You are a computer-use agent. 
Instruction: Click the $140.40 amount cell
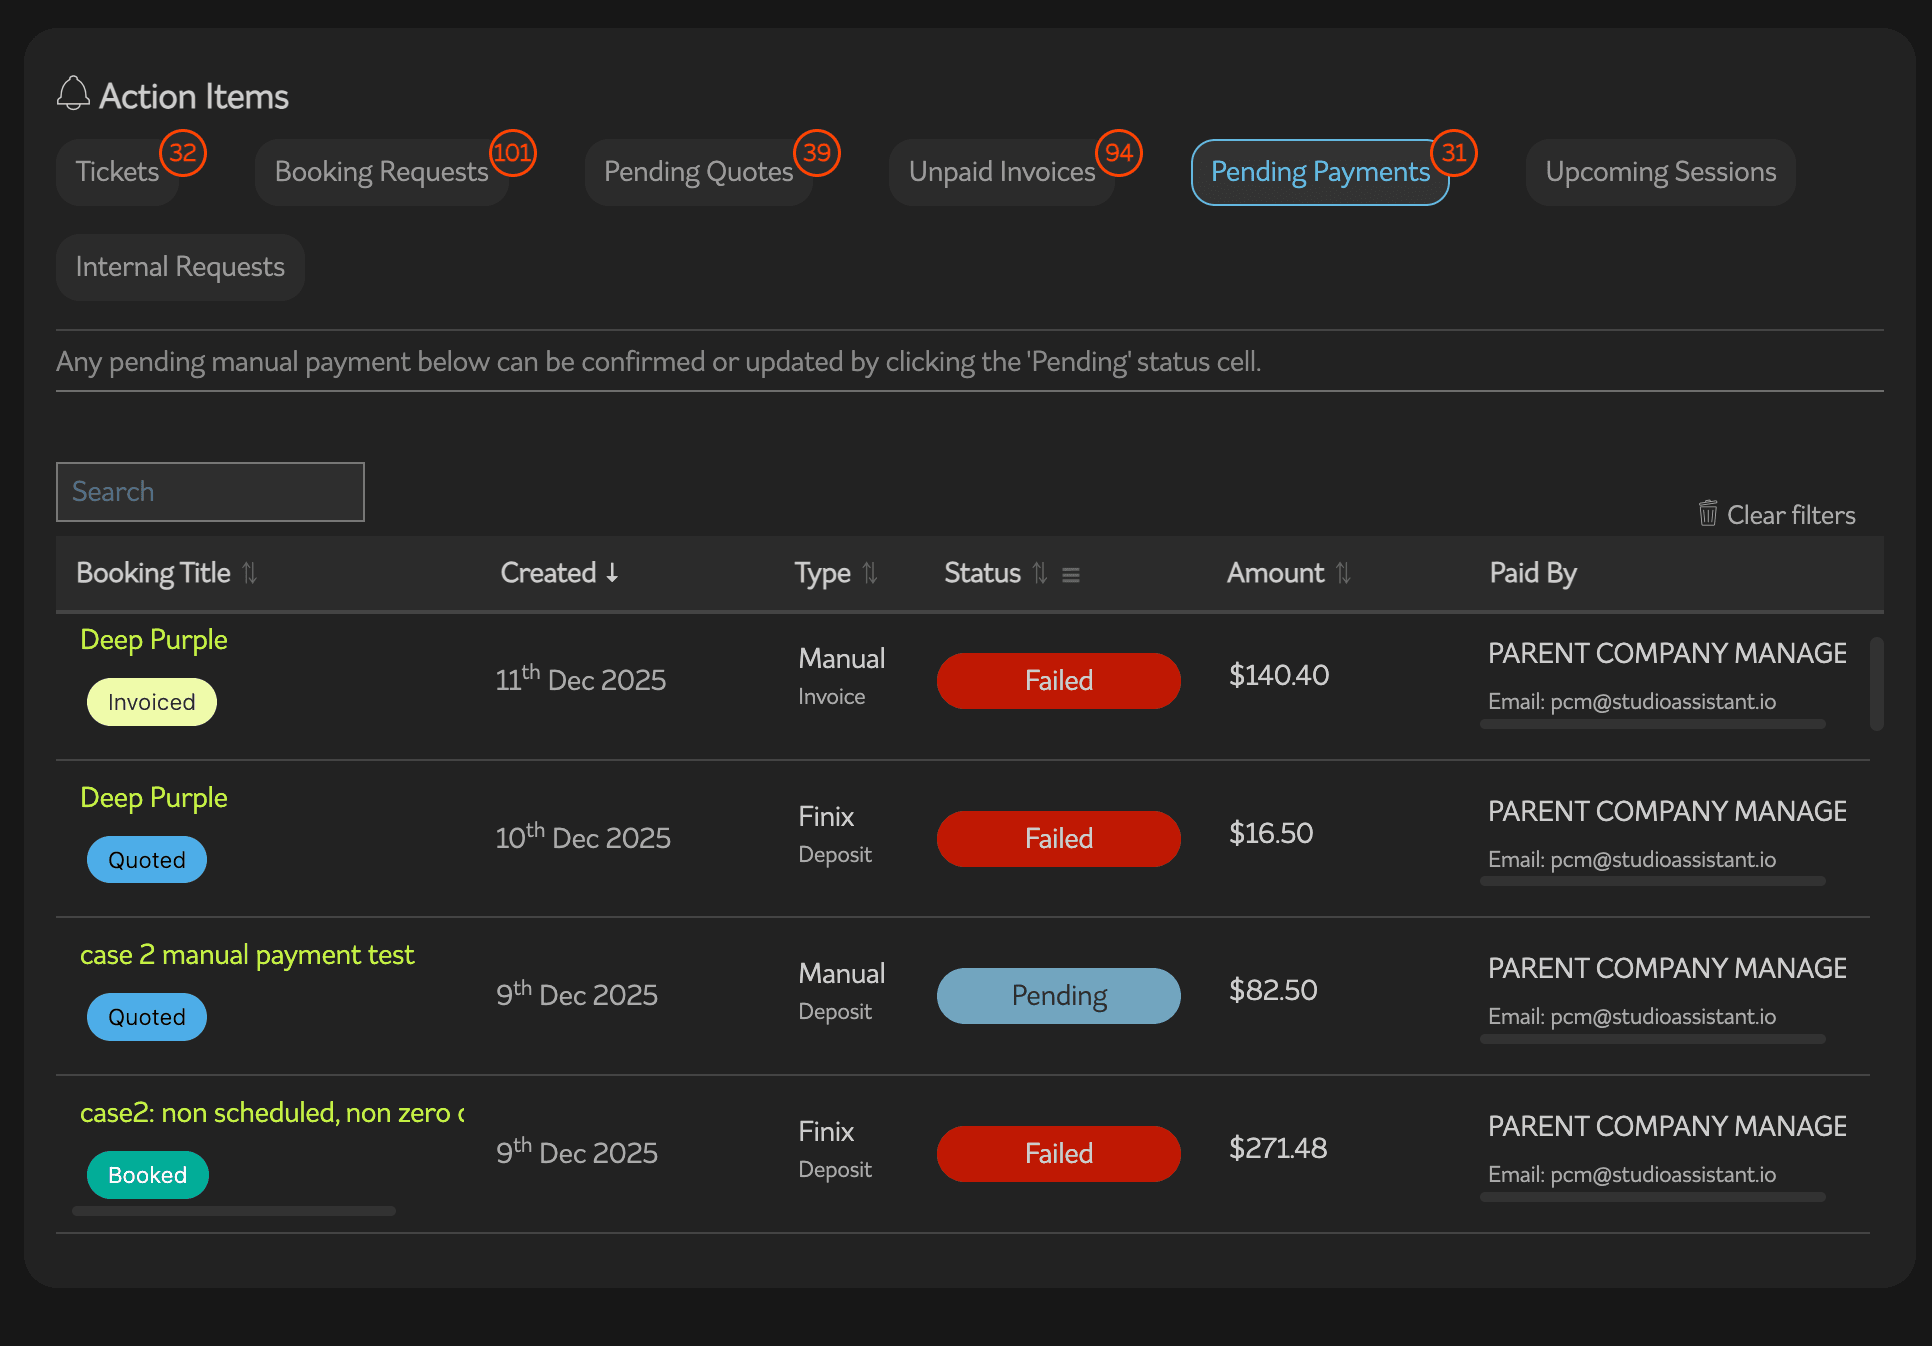pos(1279,675)
